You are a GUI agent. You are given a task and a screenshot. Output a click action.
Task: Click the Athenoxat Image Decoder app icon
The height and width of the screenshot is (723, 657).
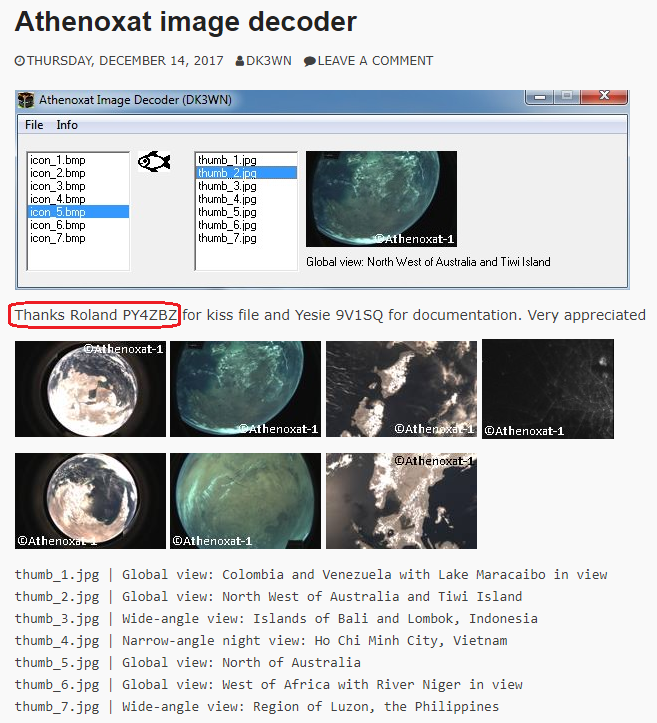[x=26, y=100]
